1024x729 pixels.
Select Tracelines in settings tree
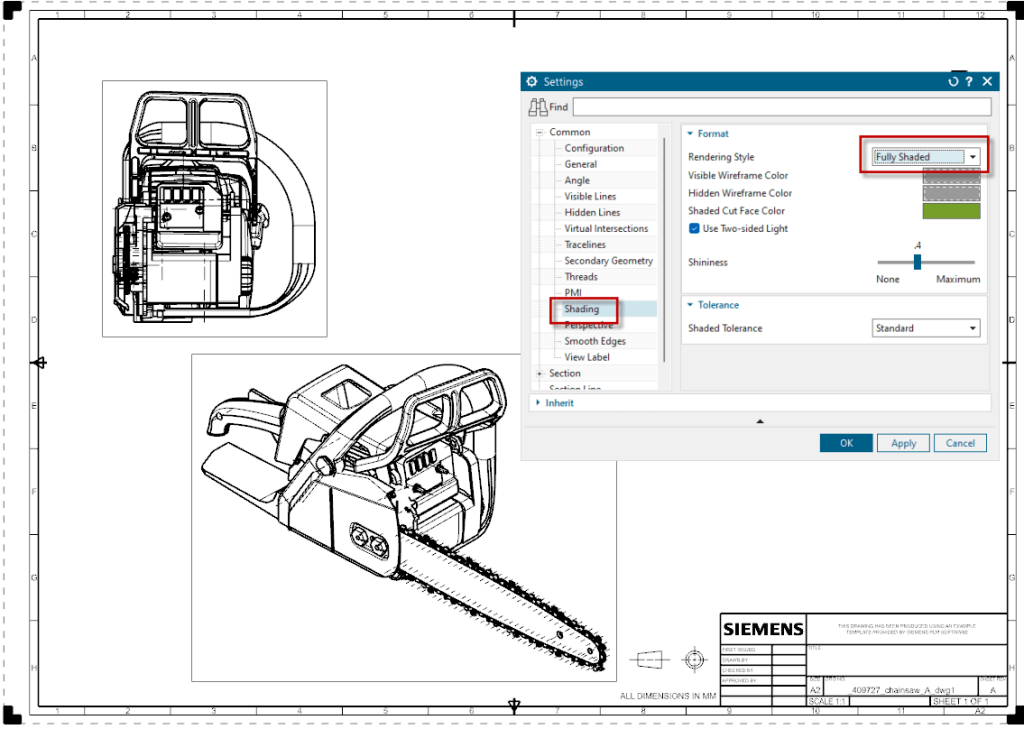(x=584, y=244)
